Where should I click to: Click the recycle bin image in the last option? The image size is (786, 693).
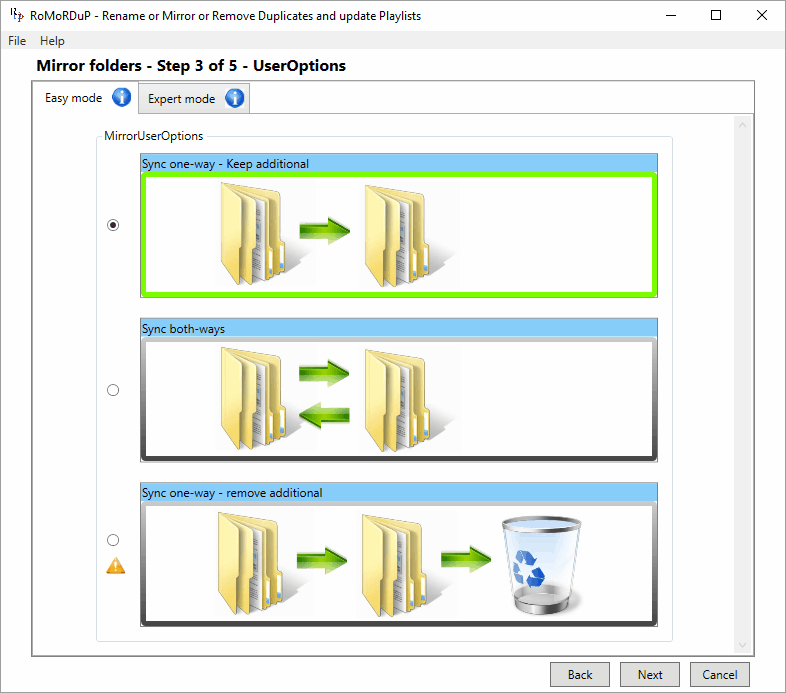coord(542,565)
